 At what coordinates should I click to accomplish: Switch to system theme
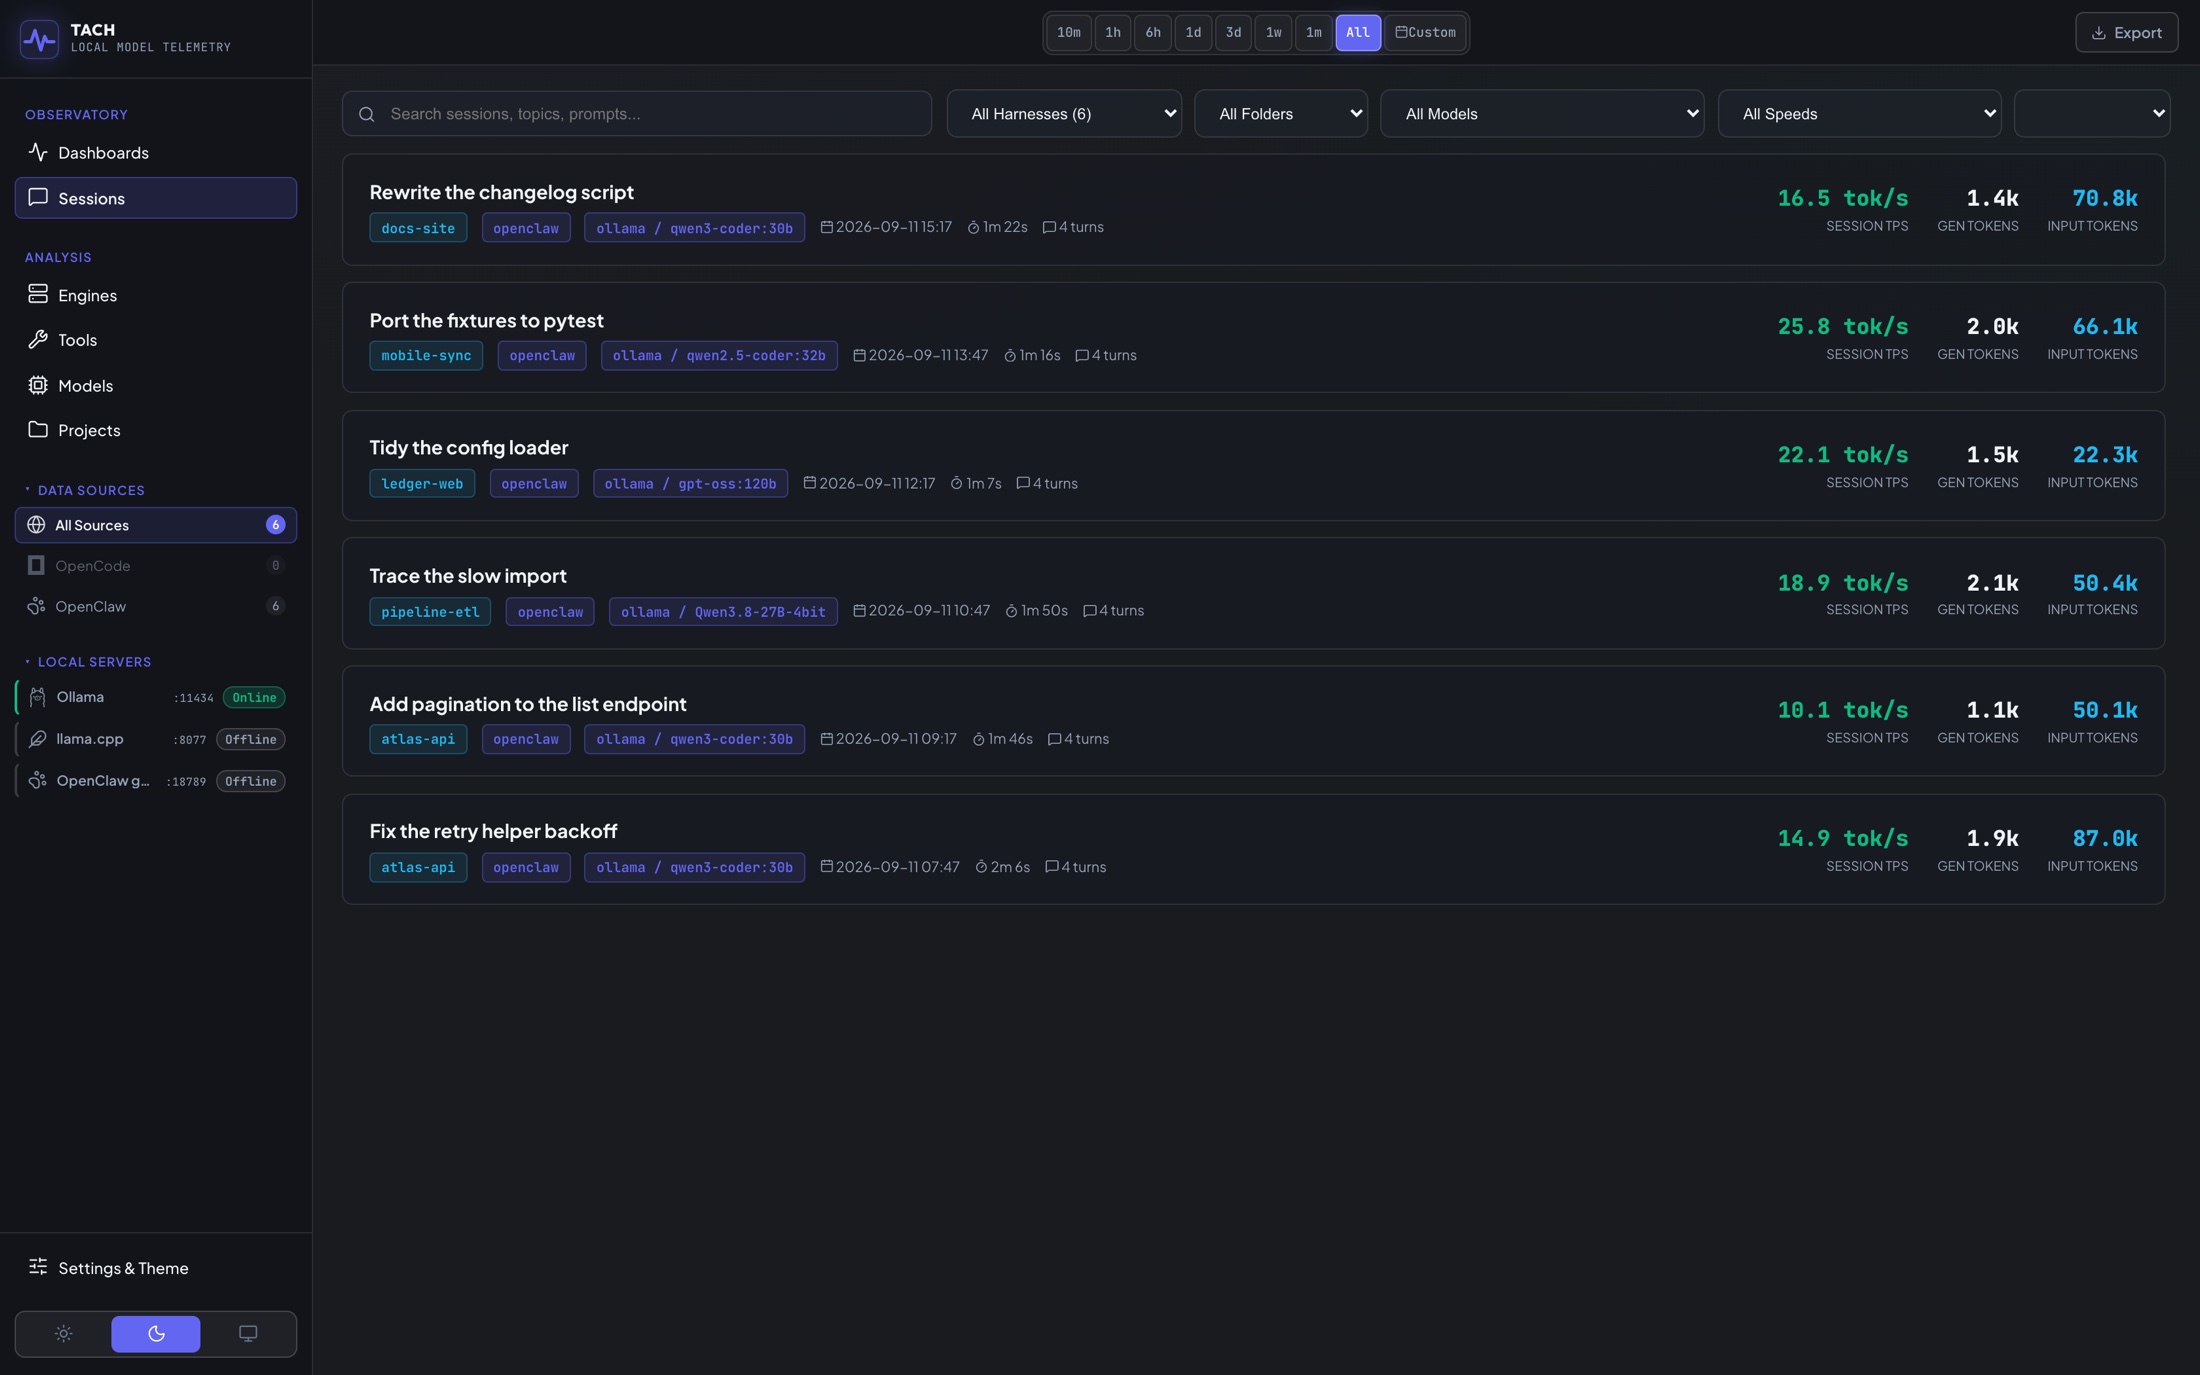248,1334
